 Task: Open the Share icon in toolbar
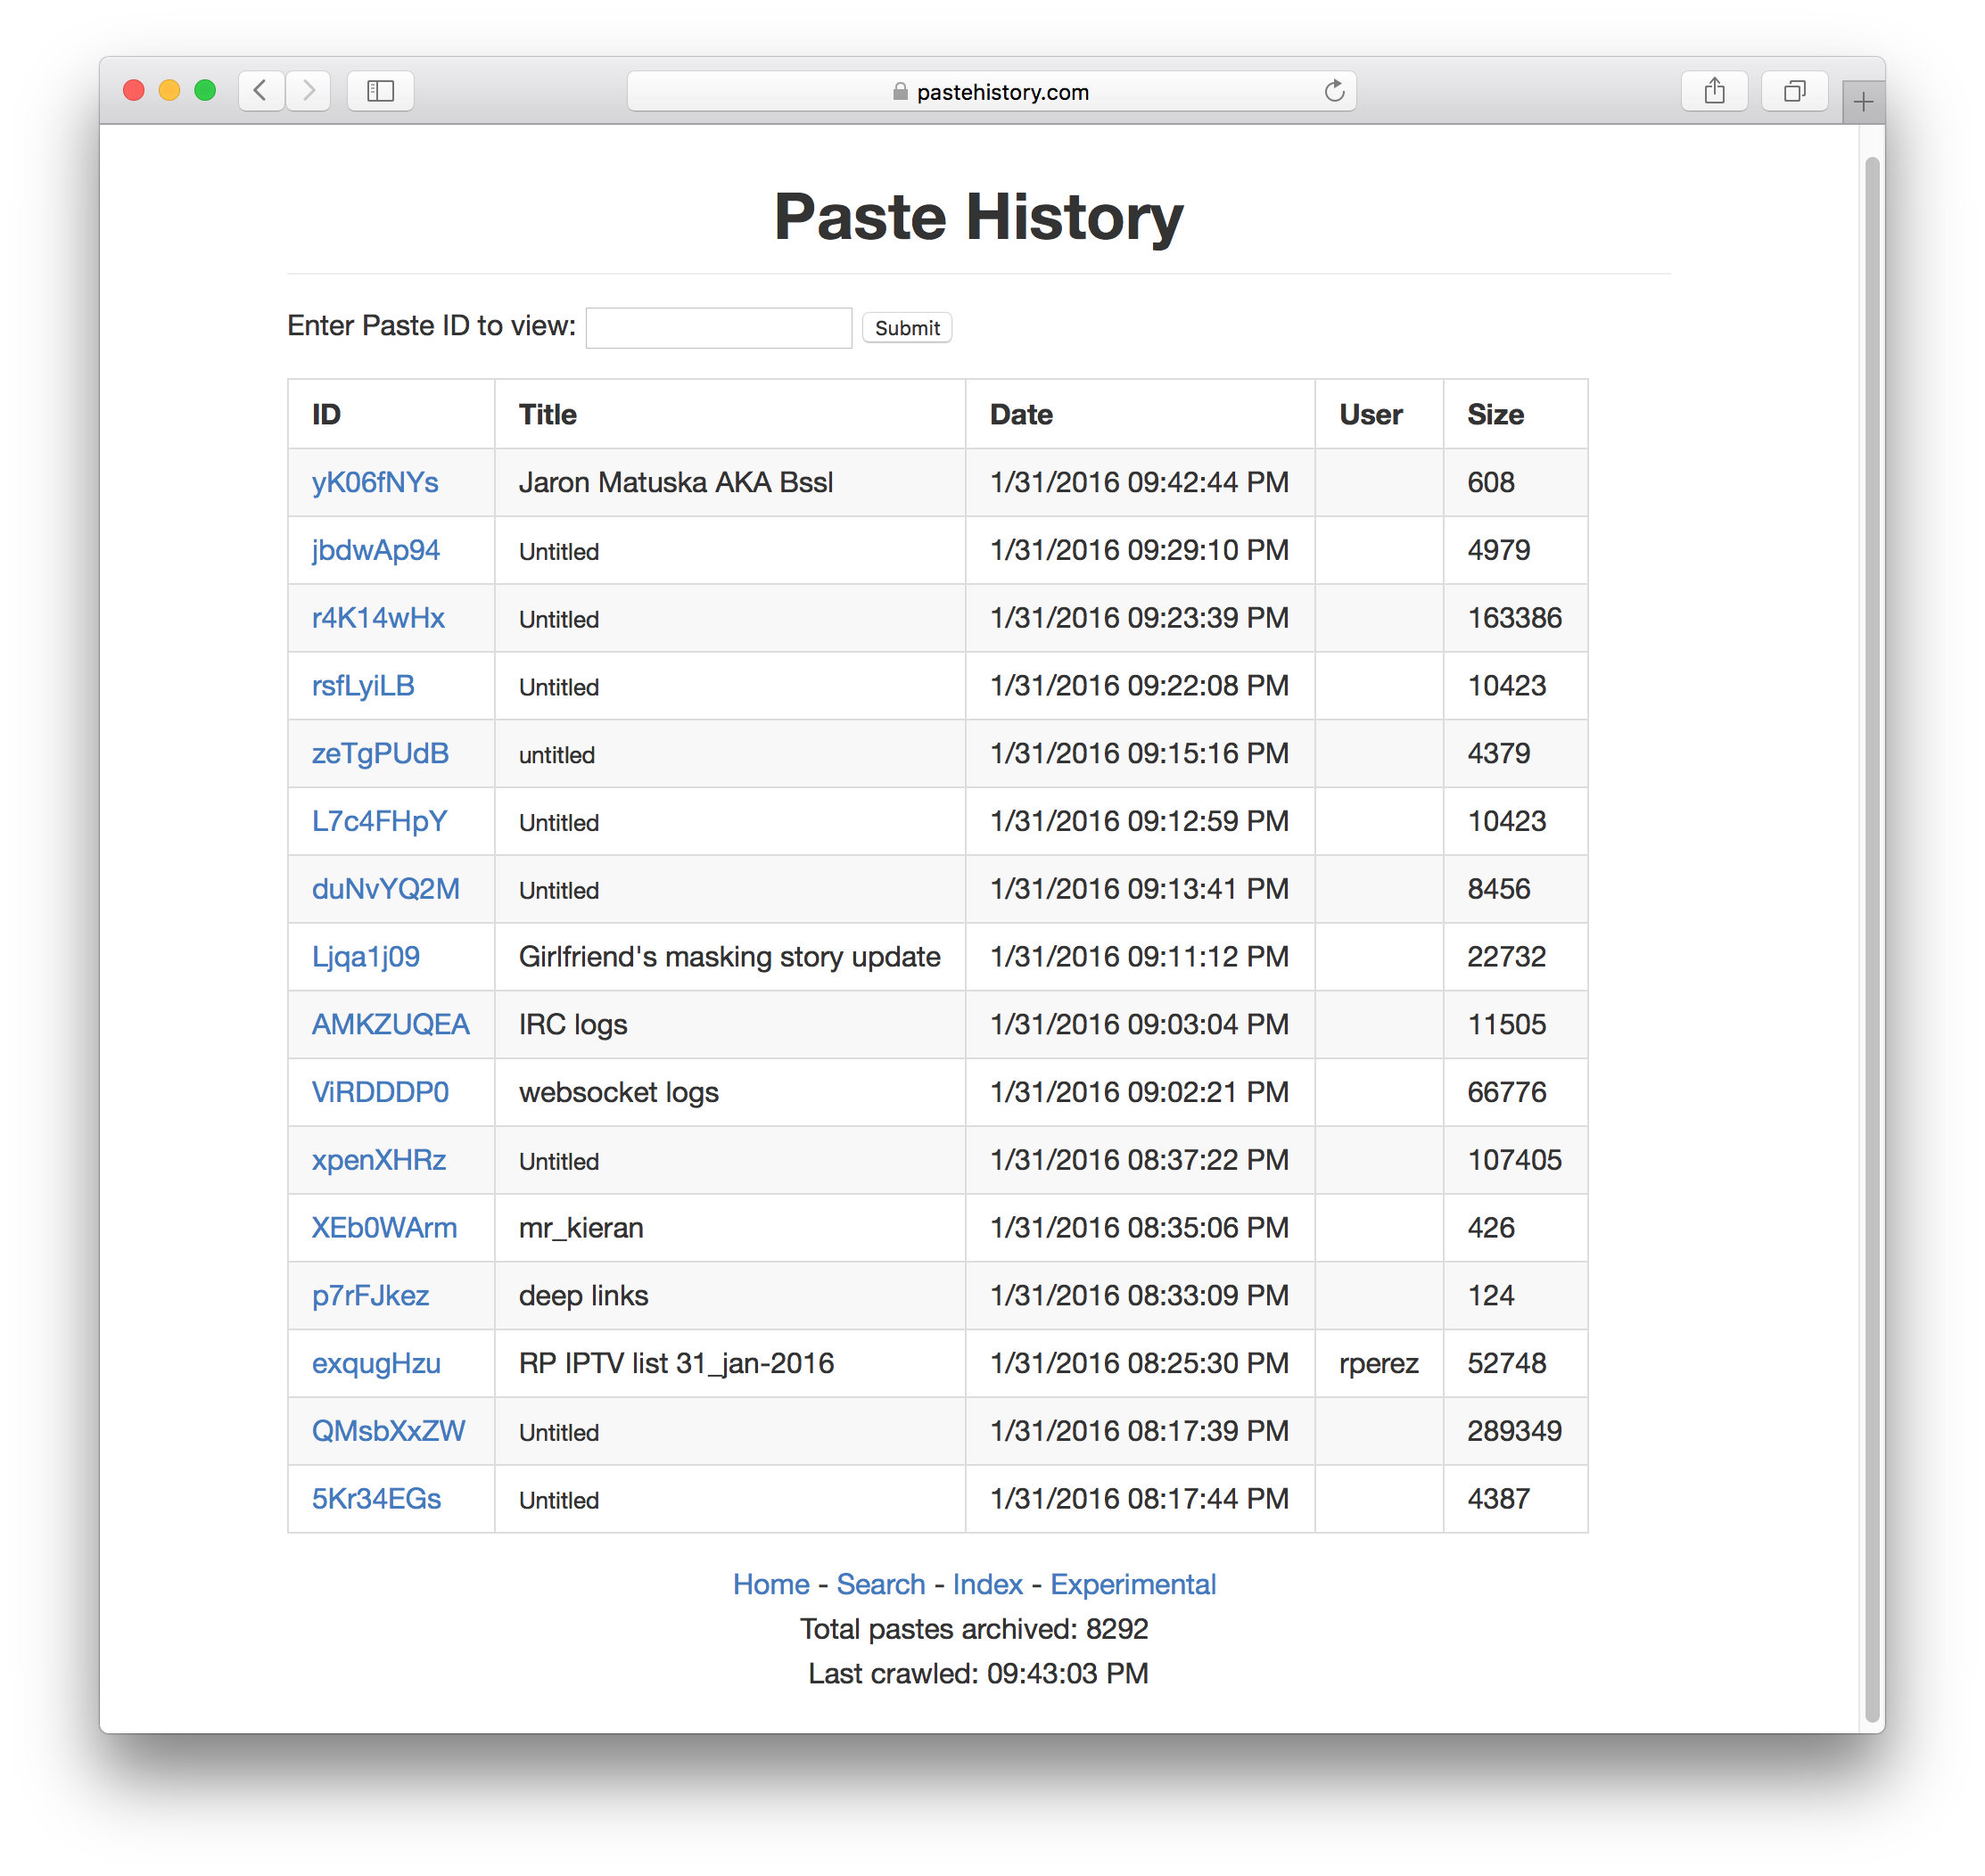click(1714, 91)
